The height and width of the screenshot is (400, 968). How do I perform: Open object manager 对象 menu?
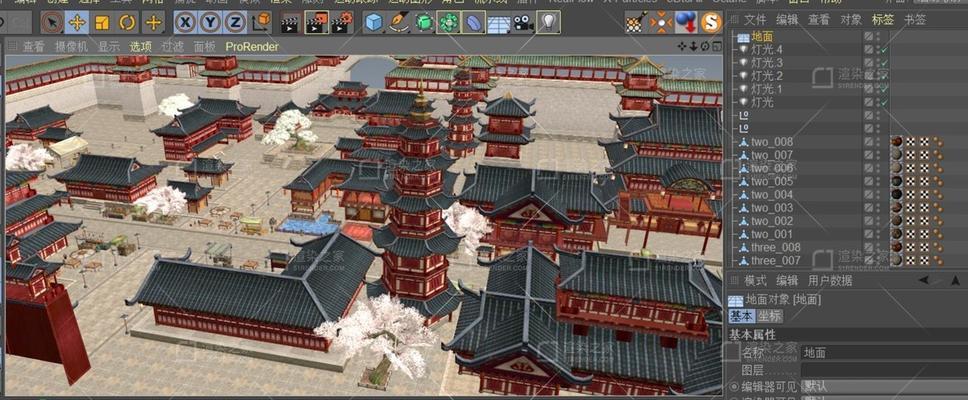pyautogui.click(x=851, y=19)
